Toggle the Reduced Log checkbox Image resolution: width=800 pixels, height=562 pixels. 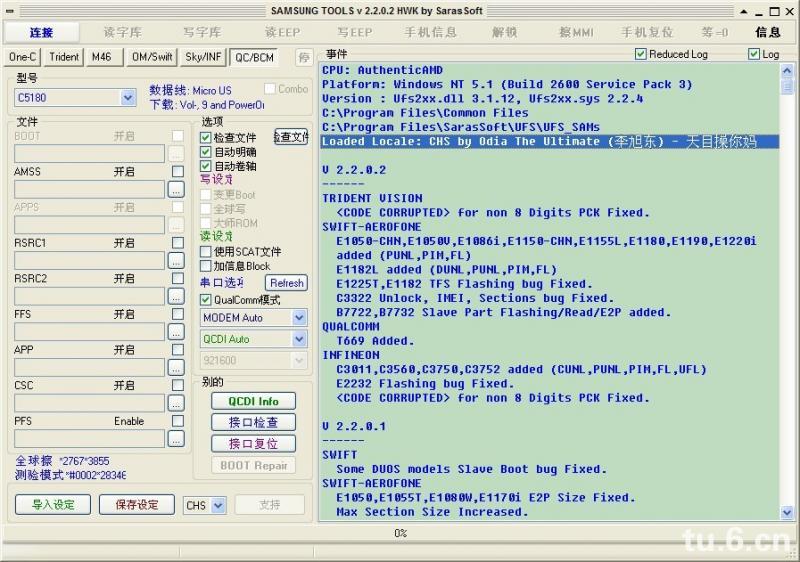click(x=641, y=54)
